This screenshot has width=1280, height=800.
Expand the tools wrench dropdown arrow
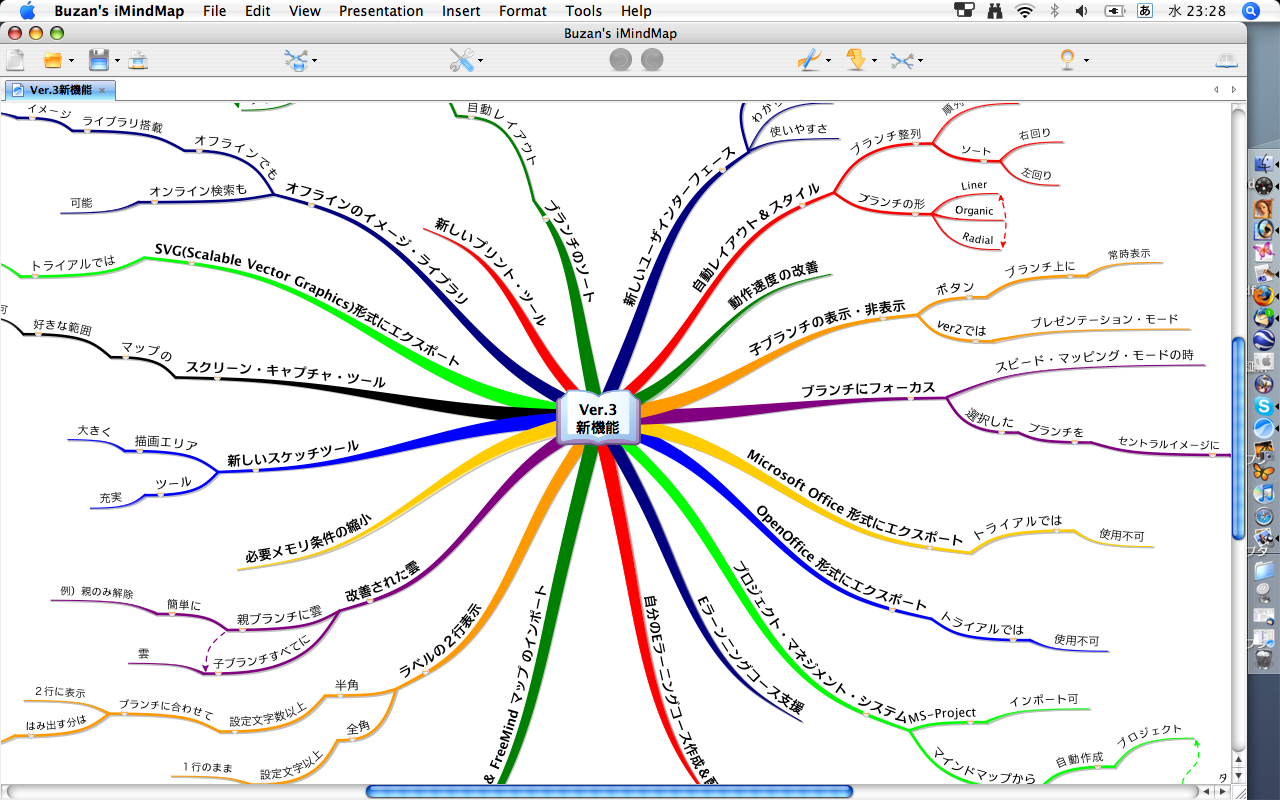pyautogui.click(x=481, y=61)
